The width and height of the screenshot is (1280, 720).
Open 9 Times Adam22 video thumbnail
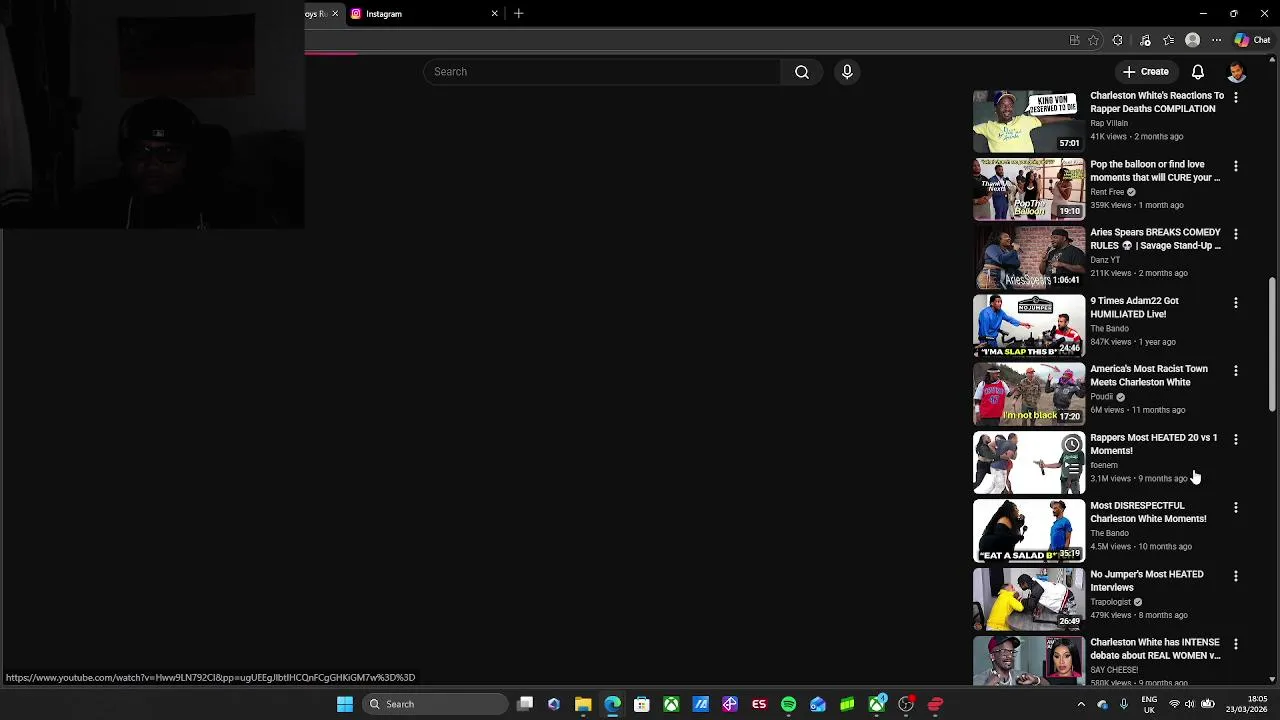click(x=1029, y=326)
